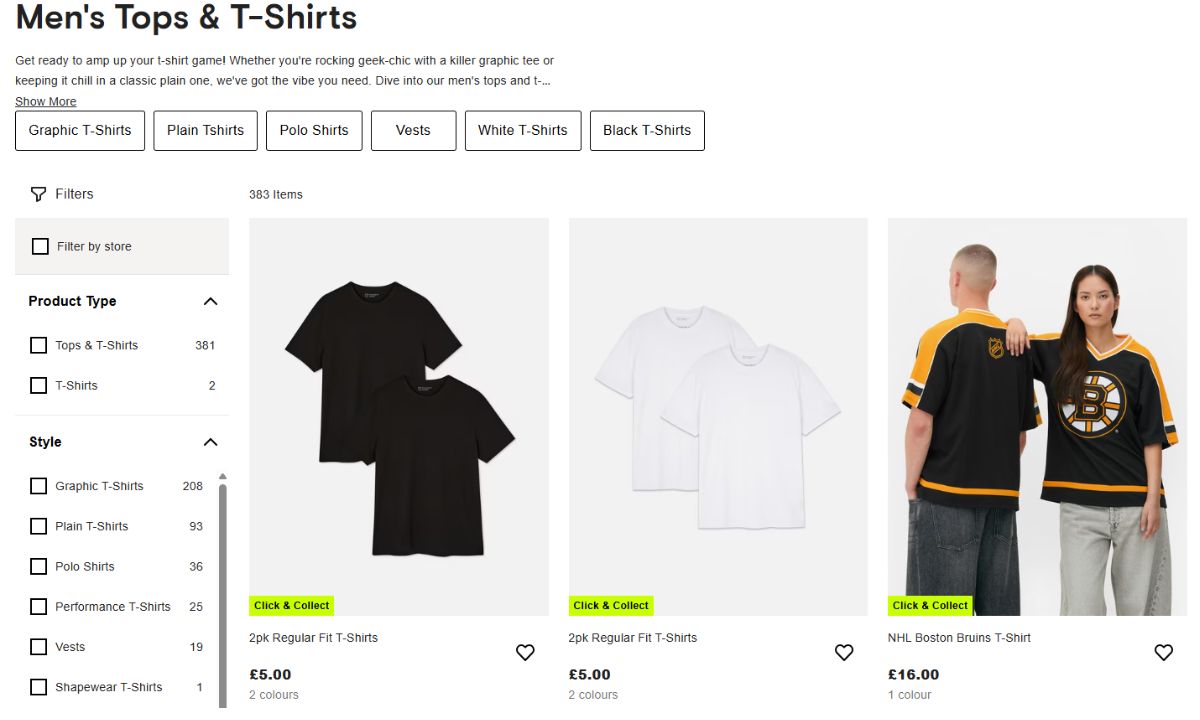Select the Graphic T-Shirts category chip

tap(79, 130)
